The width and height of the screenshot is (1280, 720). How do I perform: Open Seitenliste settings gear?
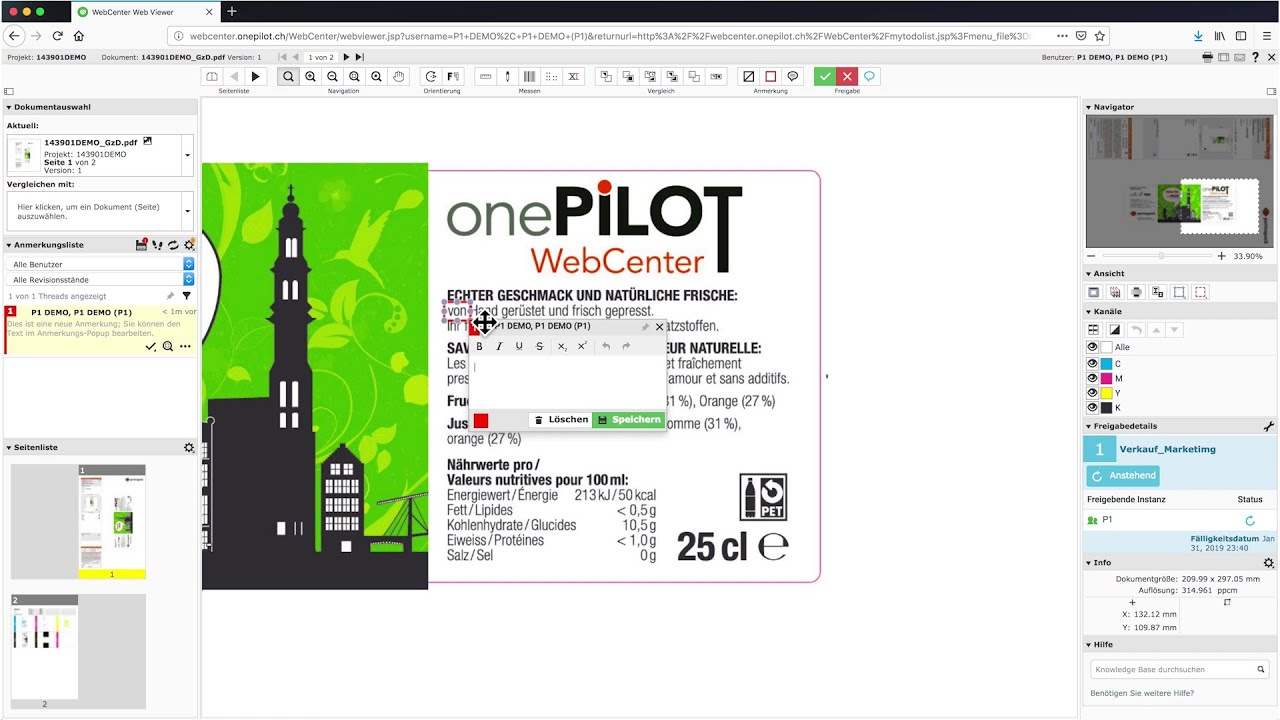pos(189,448)
